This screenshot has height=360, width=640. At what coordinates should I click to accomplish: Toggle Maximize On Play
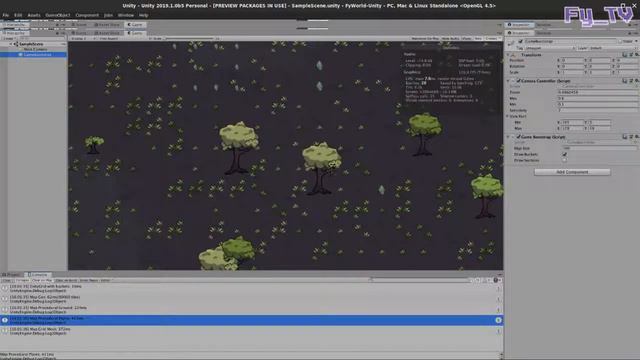tap(425, 38)
